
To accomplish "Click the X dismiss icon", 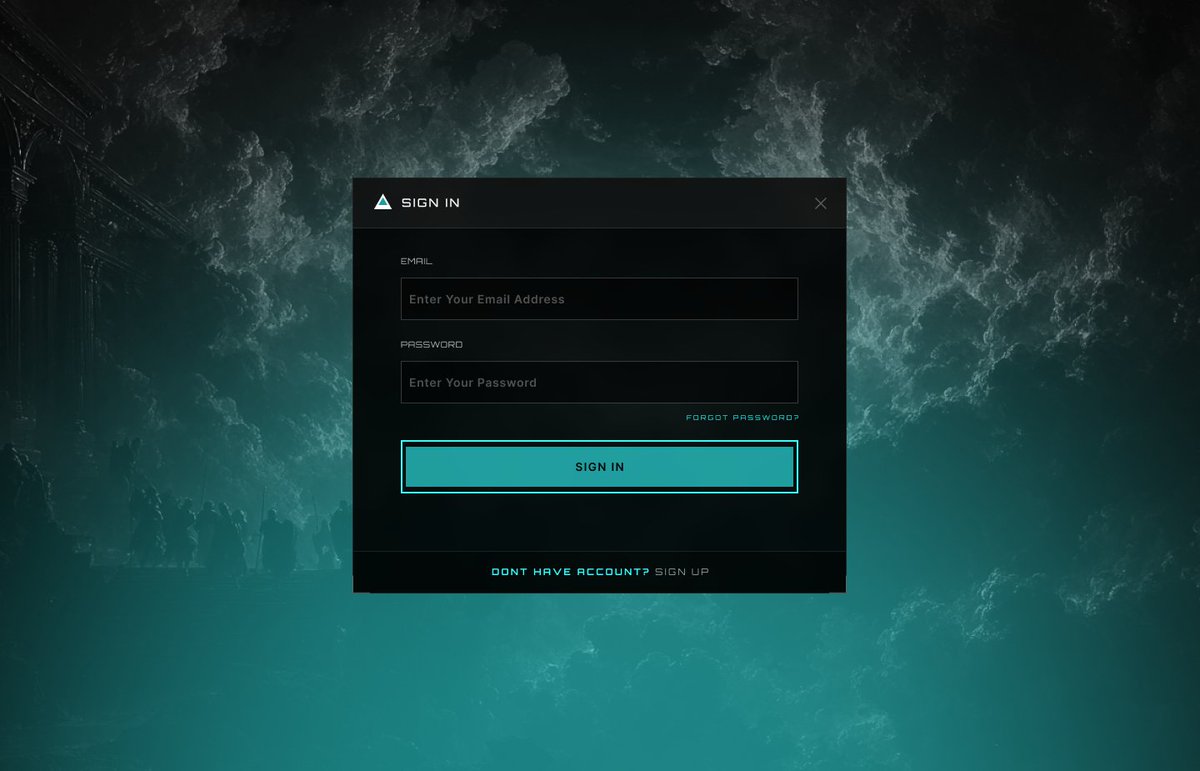I will click(820, 202).
